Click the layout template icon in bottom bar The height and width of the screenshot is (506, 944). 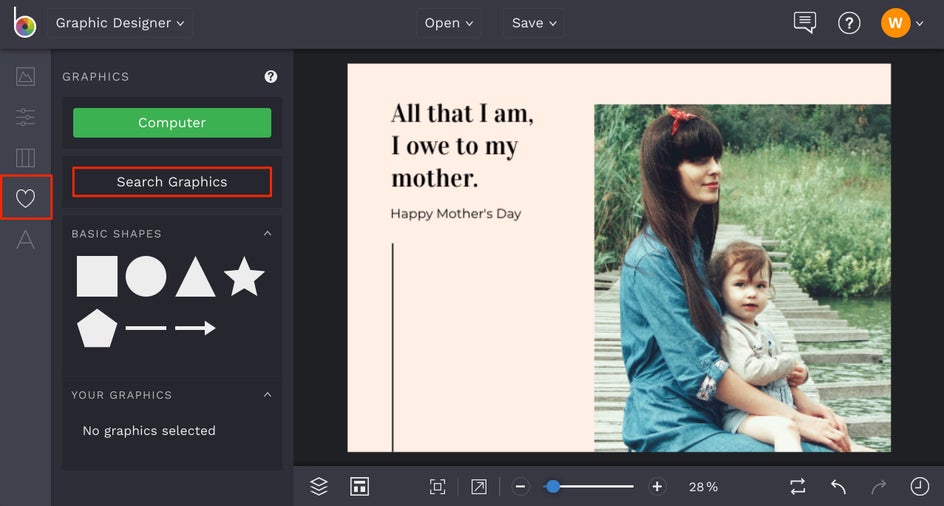pyautogui.click(x=359, y=486)
